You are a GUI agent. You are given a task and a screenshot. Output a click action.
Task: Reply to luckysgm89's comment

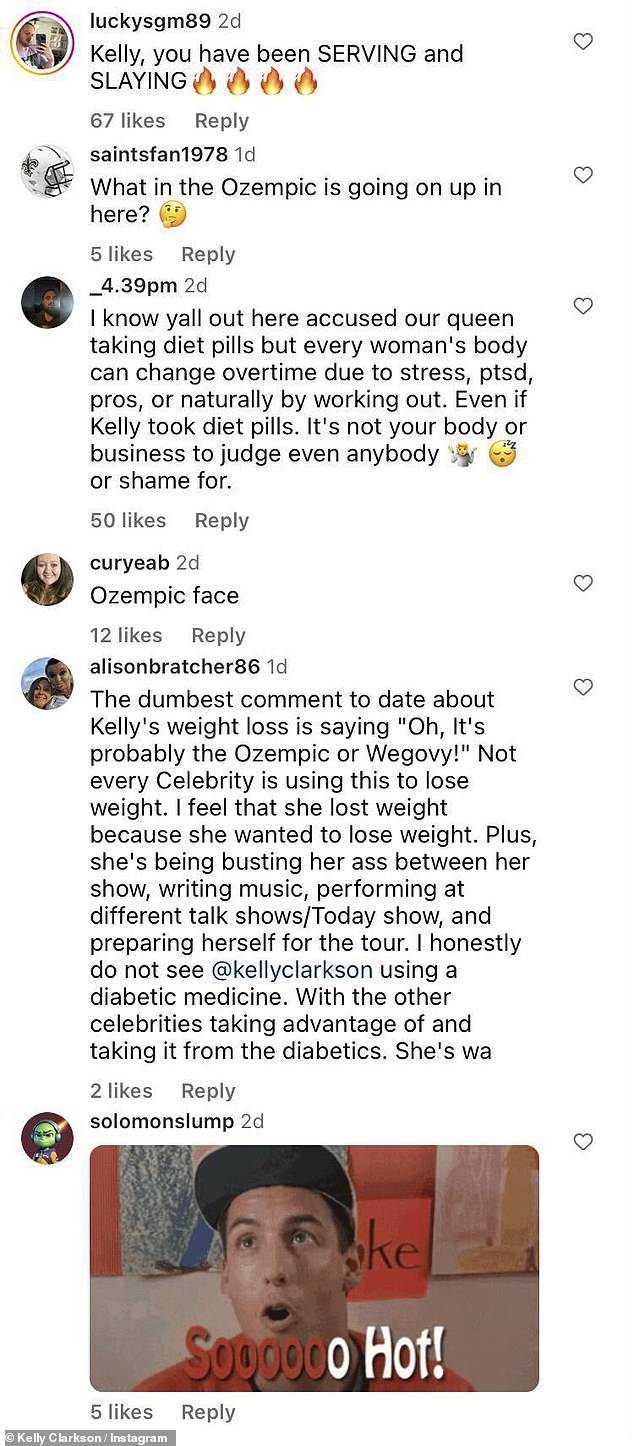coord(221,121)
